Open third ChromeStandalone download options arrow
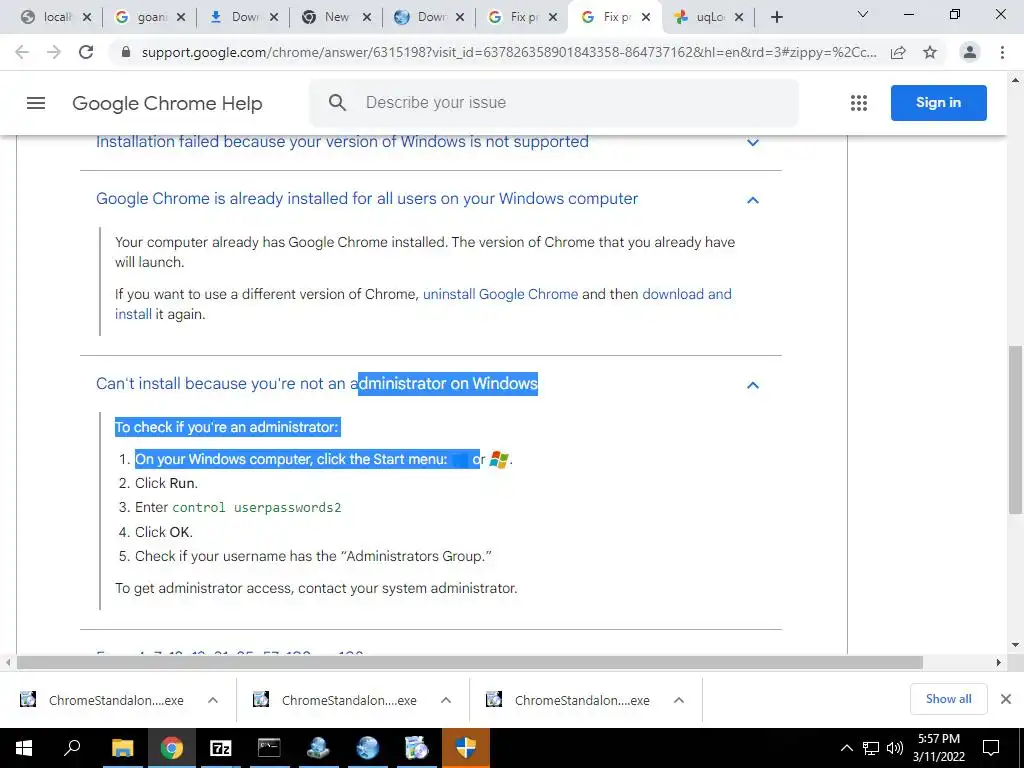This screenshot has width=1024, height=768. [x=679, y=700]
